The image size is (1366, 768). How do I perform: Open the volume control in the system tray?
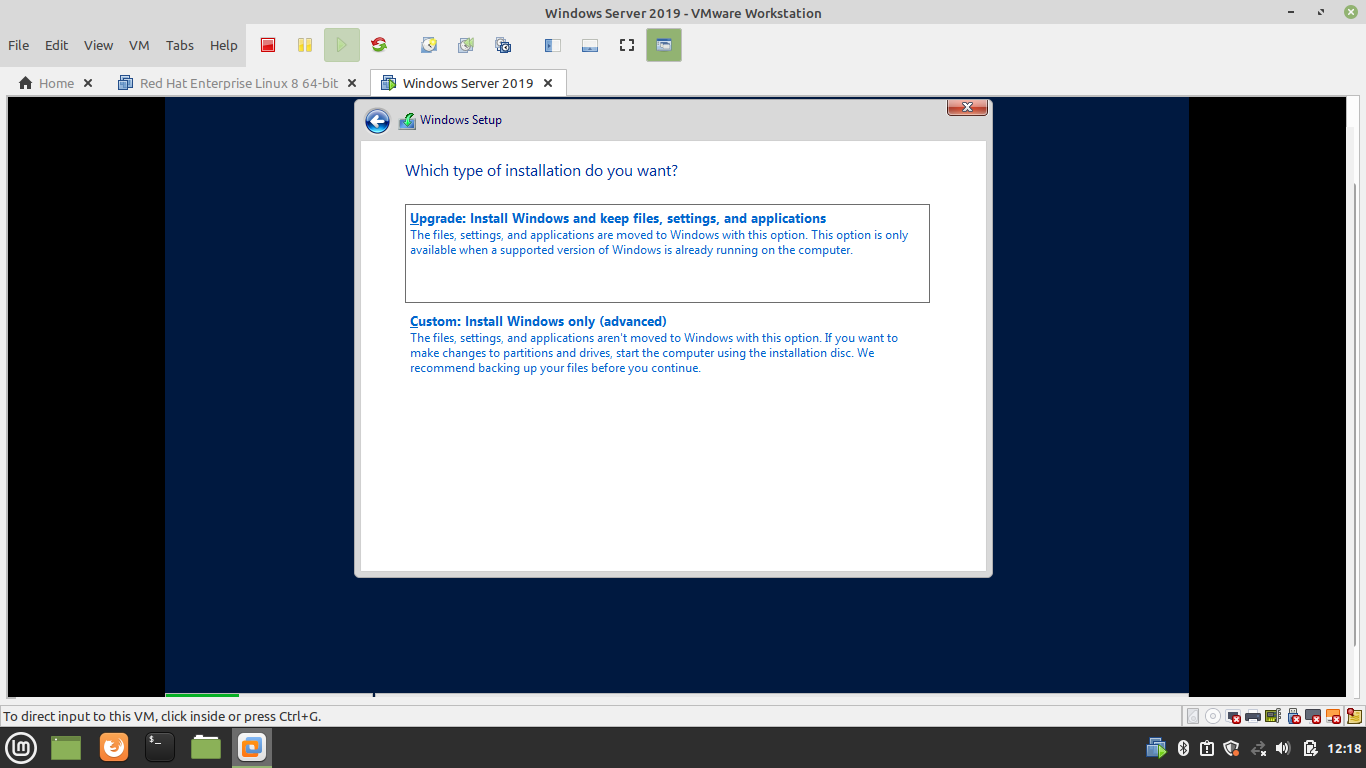1283,748
